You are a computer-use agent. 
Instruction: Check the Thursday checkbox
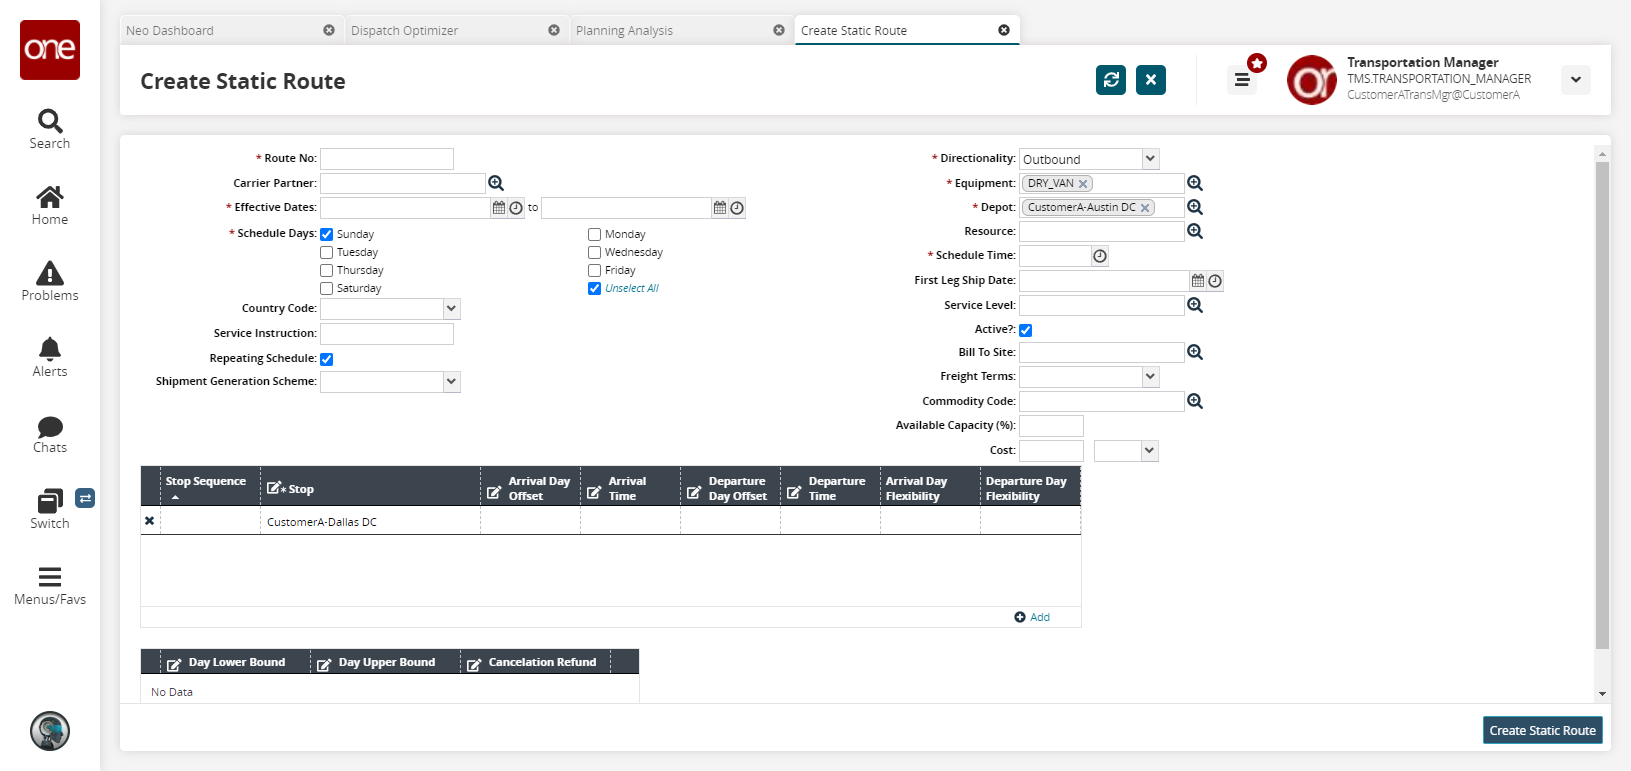(327, 270)
